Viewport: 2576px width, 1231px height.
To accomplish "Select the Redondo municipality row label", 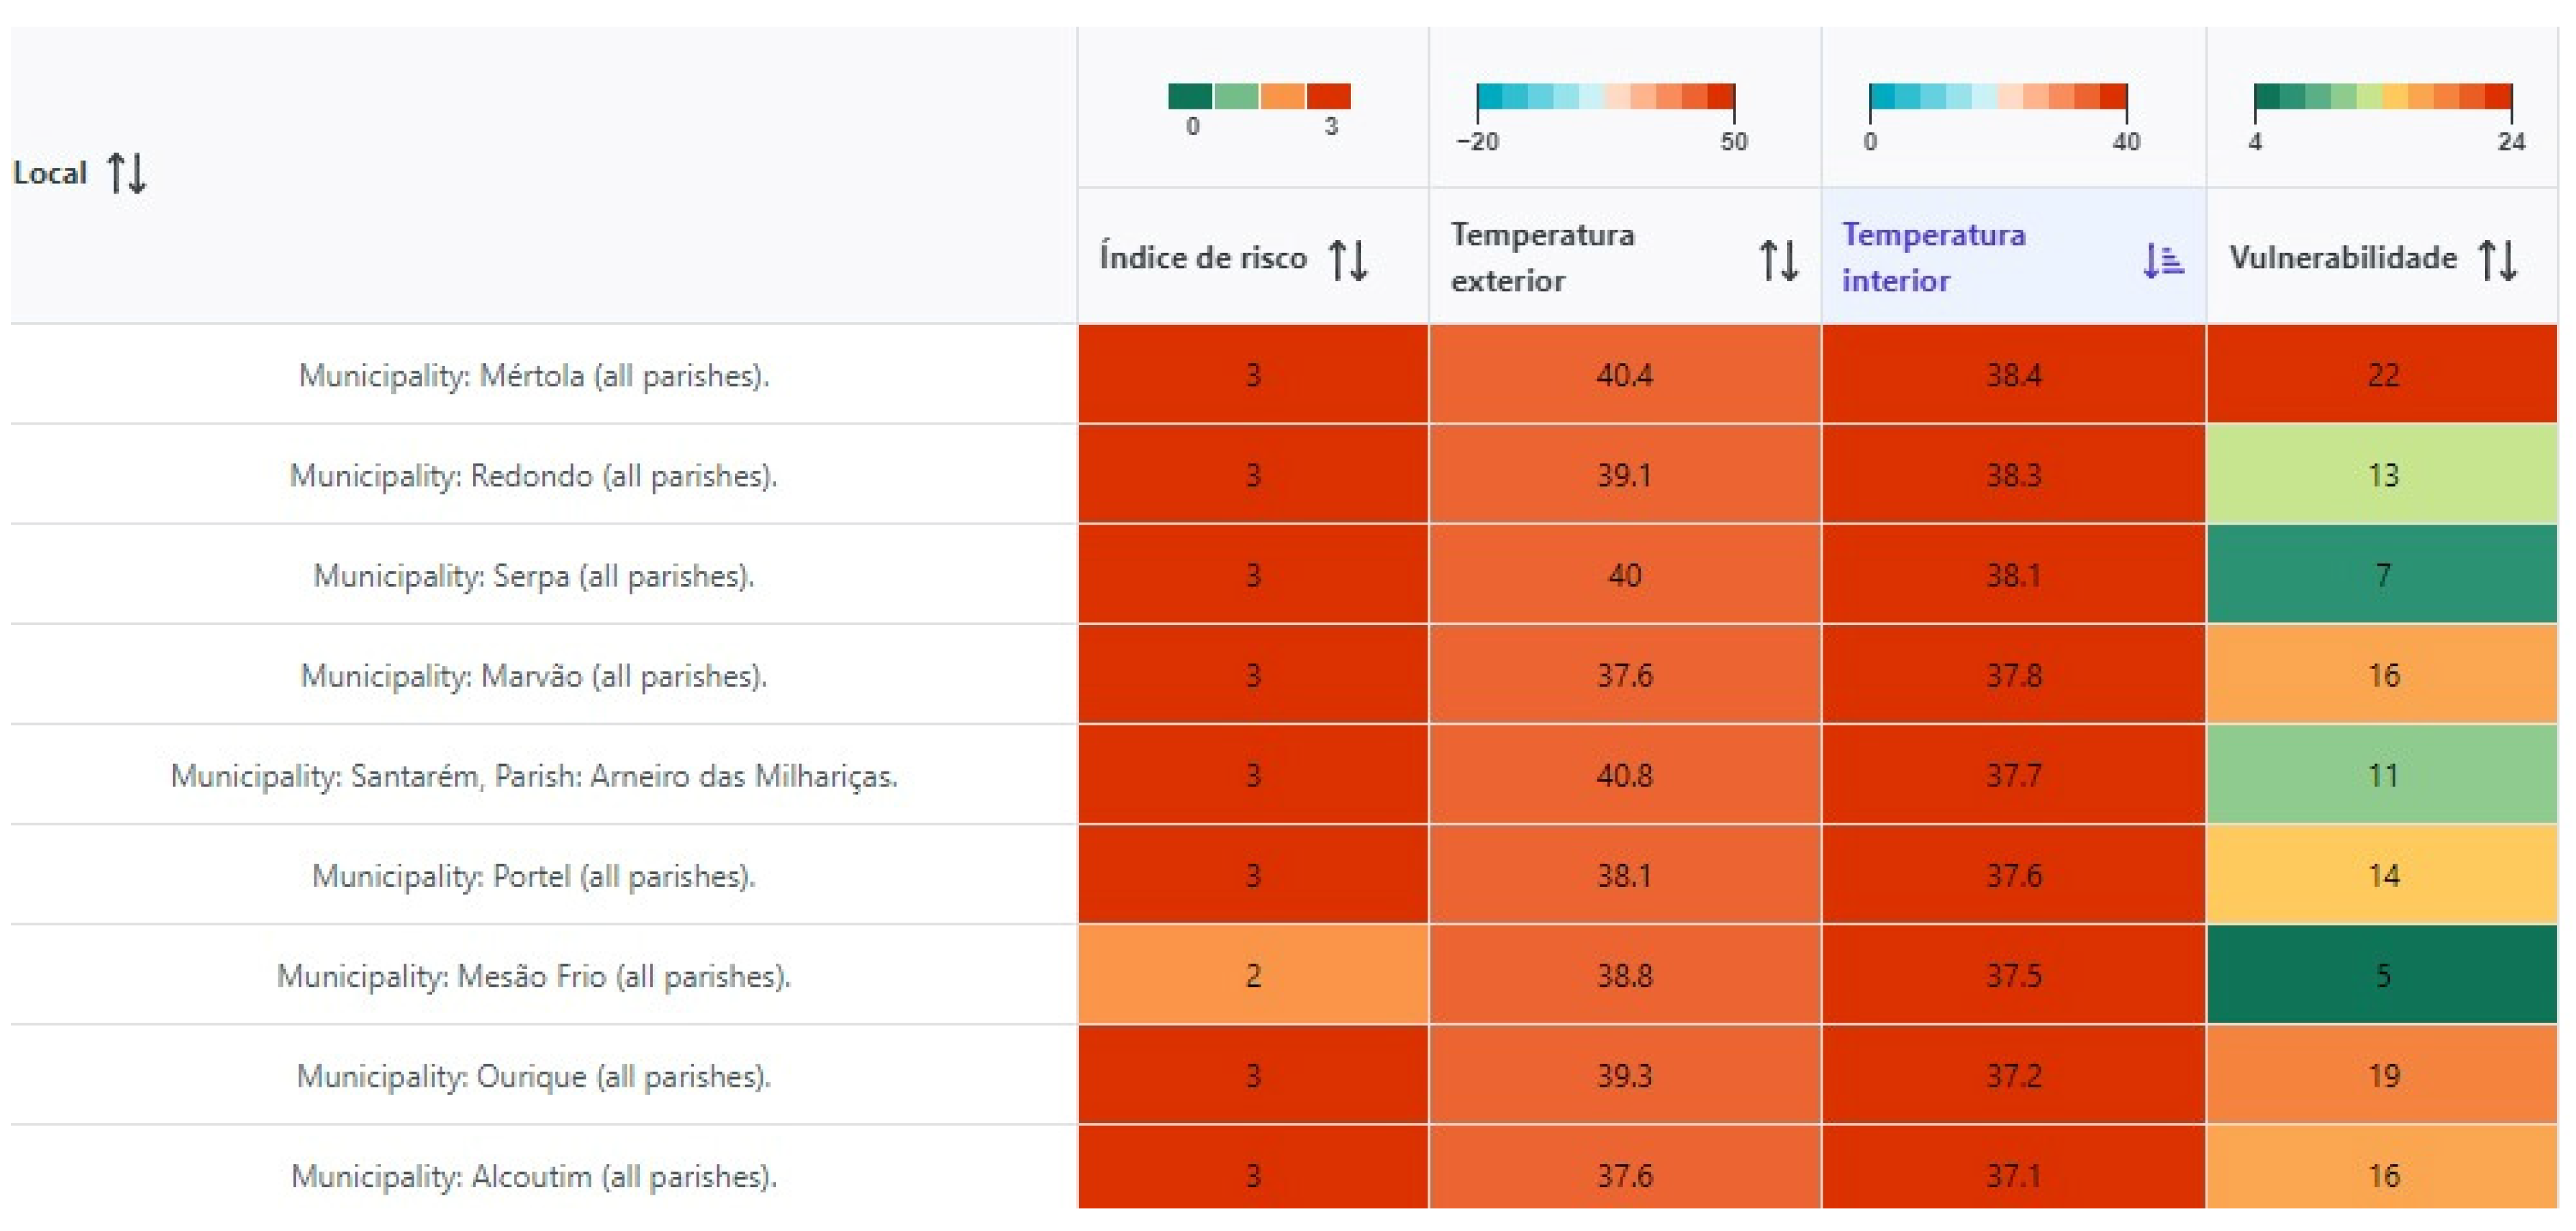I will pyautogui.click(x=534, y=476).
